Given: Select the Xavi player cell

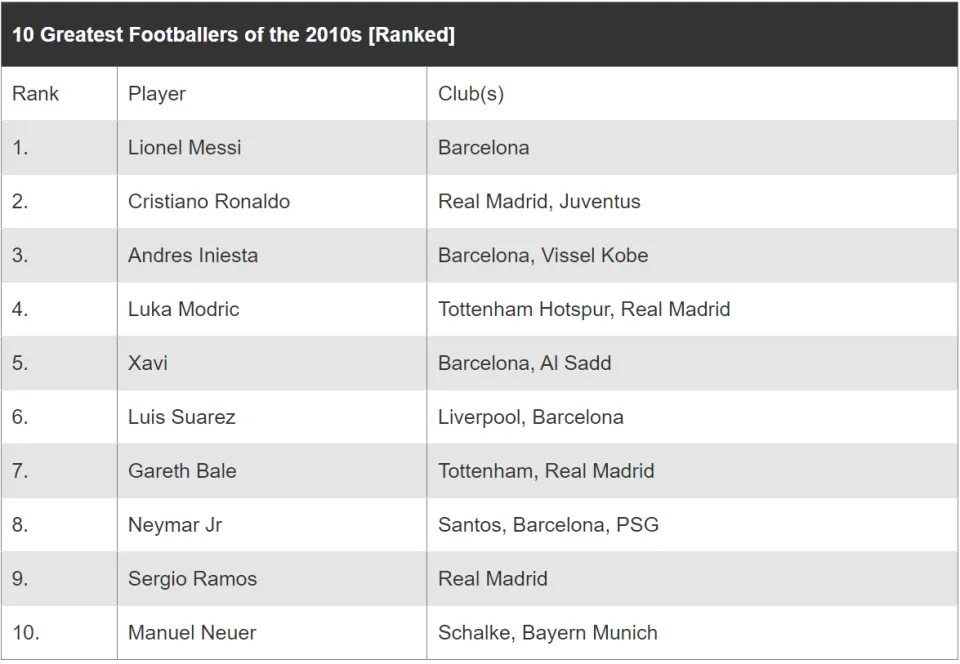Looking at the screenshot, I should point(272,363).
